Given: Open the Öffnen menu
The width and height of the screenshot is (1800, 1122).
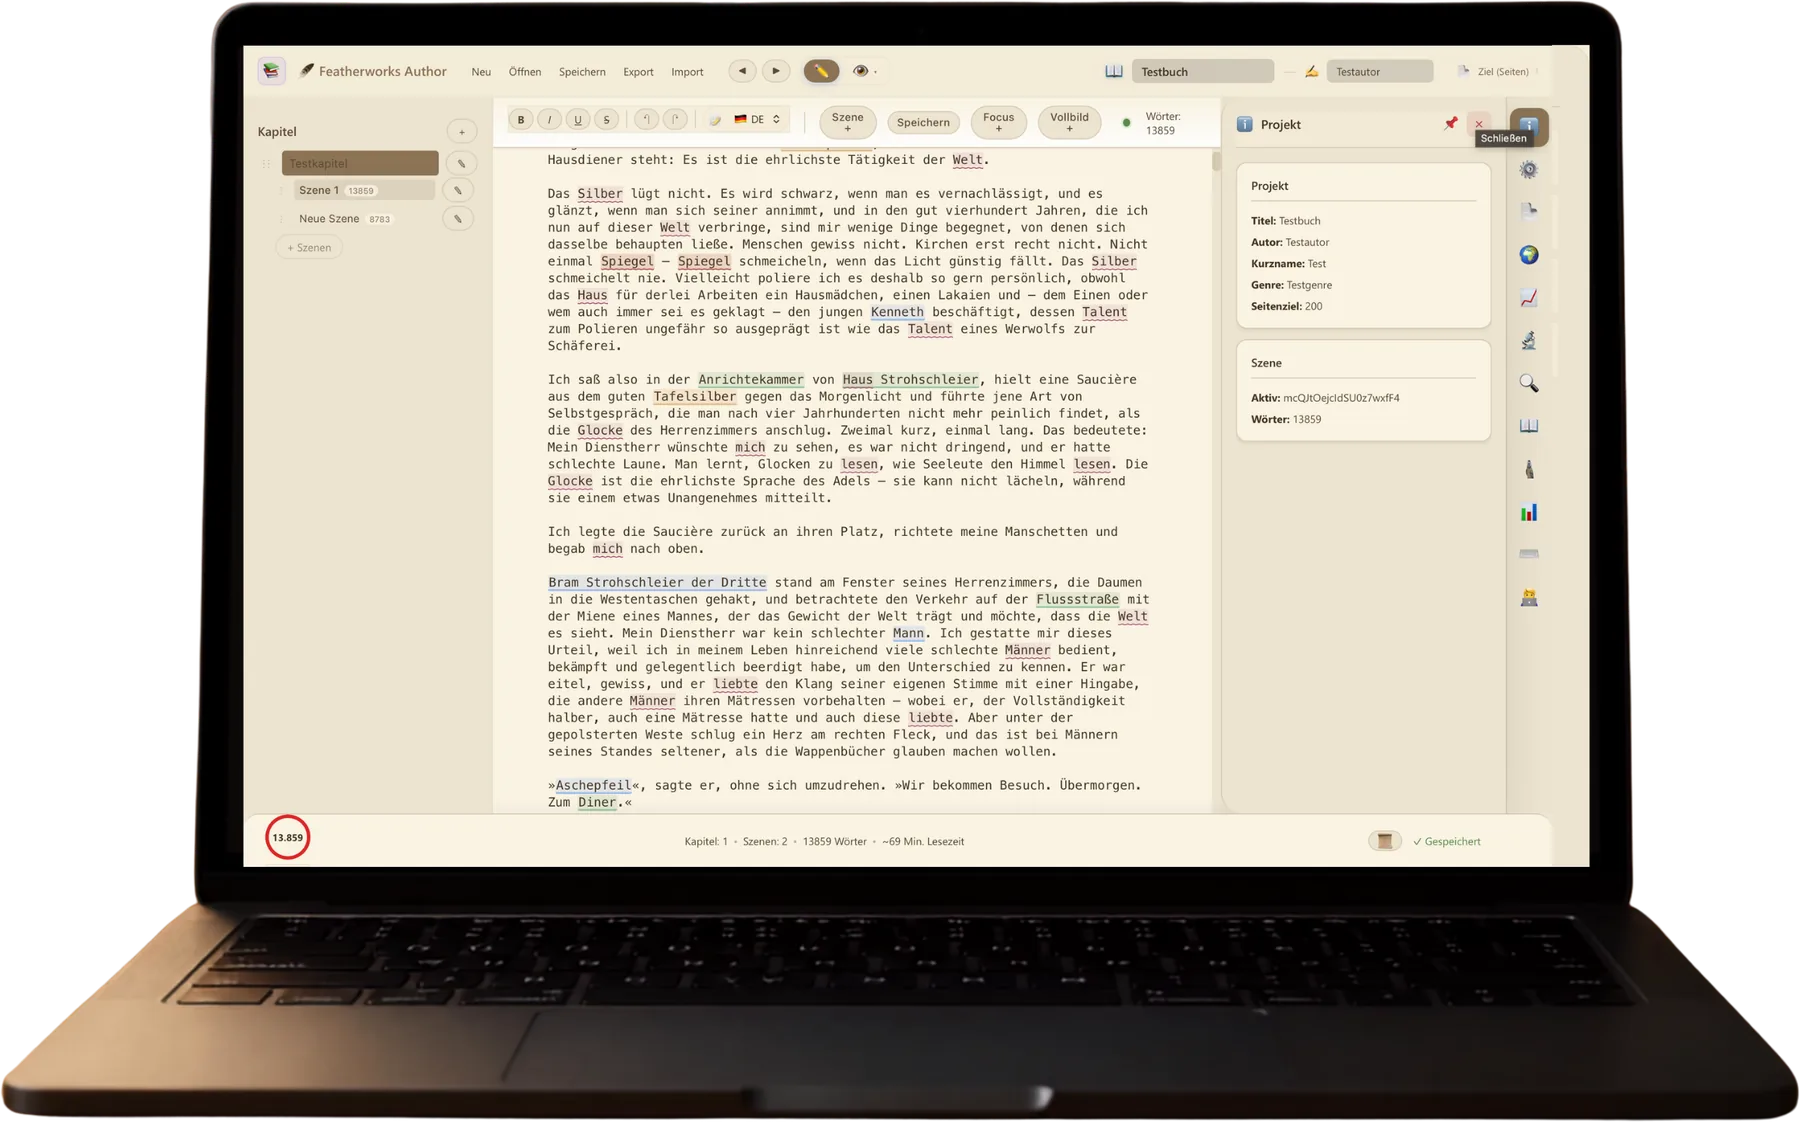Looking at the screenshot, I should (x=525, y=72).
